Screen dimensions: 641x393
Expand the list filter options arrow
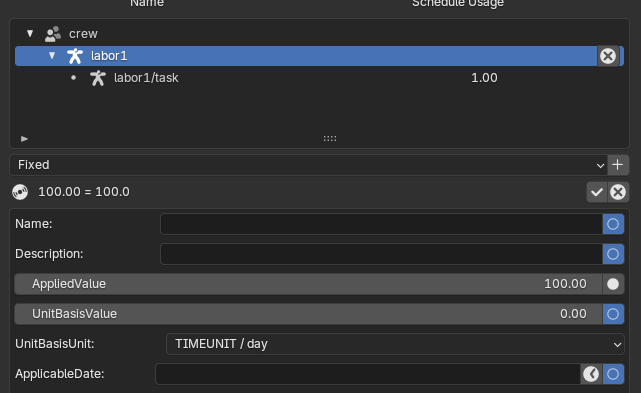[24, 139]
